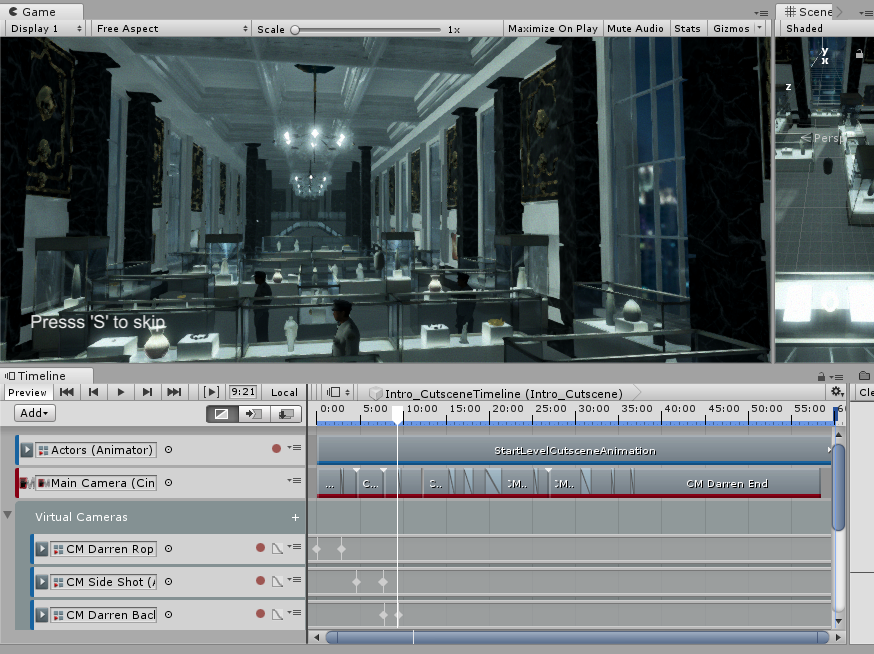Viewport: 874px width, 654px height.
Task: Expand the Actors (Animator) track
Action: [x=27, y=449]
